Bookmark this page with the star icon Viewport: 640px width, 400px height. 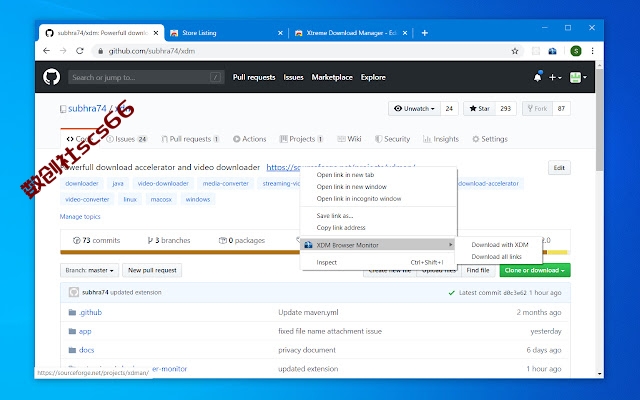coord(515,51)
